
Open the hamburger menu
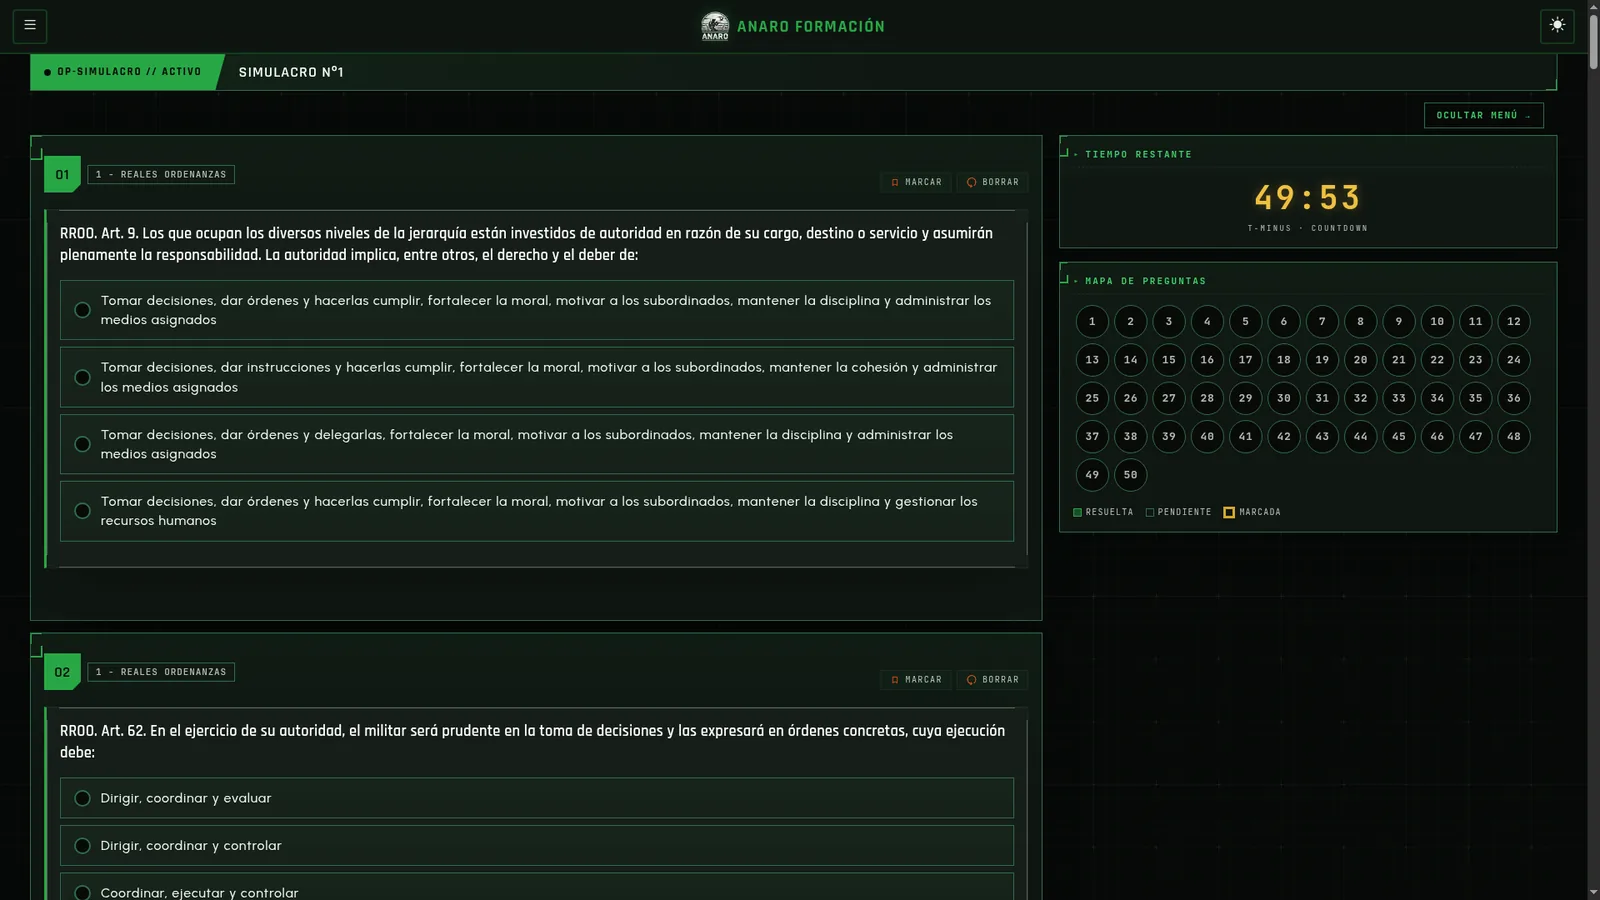tap(30, 26)
